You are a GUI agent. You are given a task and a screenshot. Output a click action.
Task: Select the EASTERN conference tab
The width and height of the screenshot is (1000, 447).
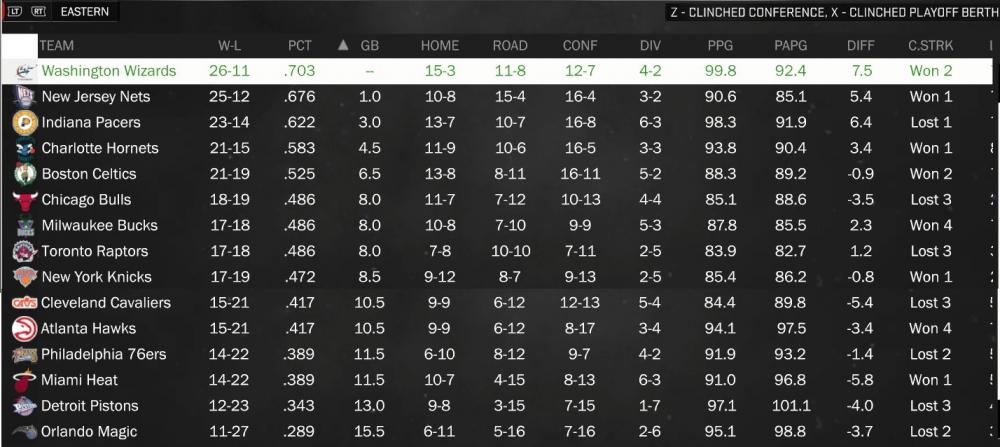[84, 11]
